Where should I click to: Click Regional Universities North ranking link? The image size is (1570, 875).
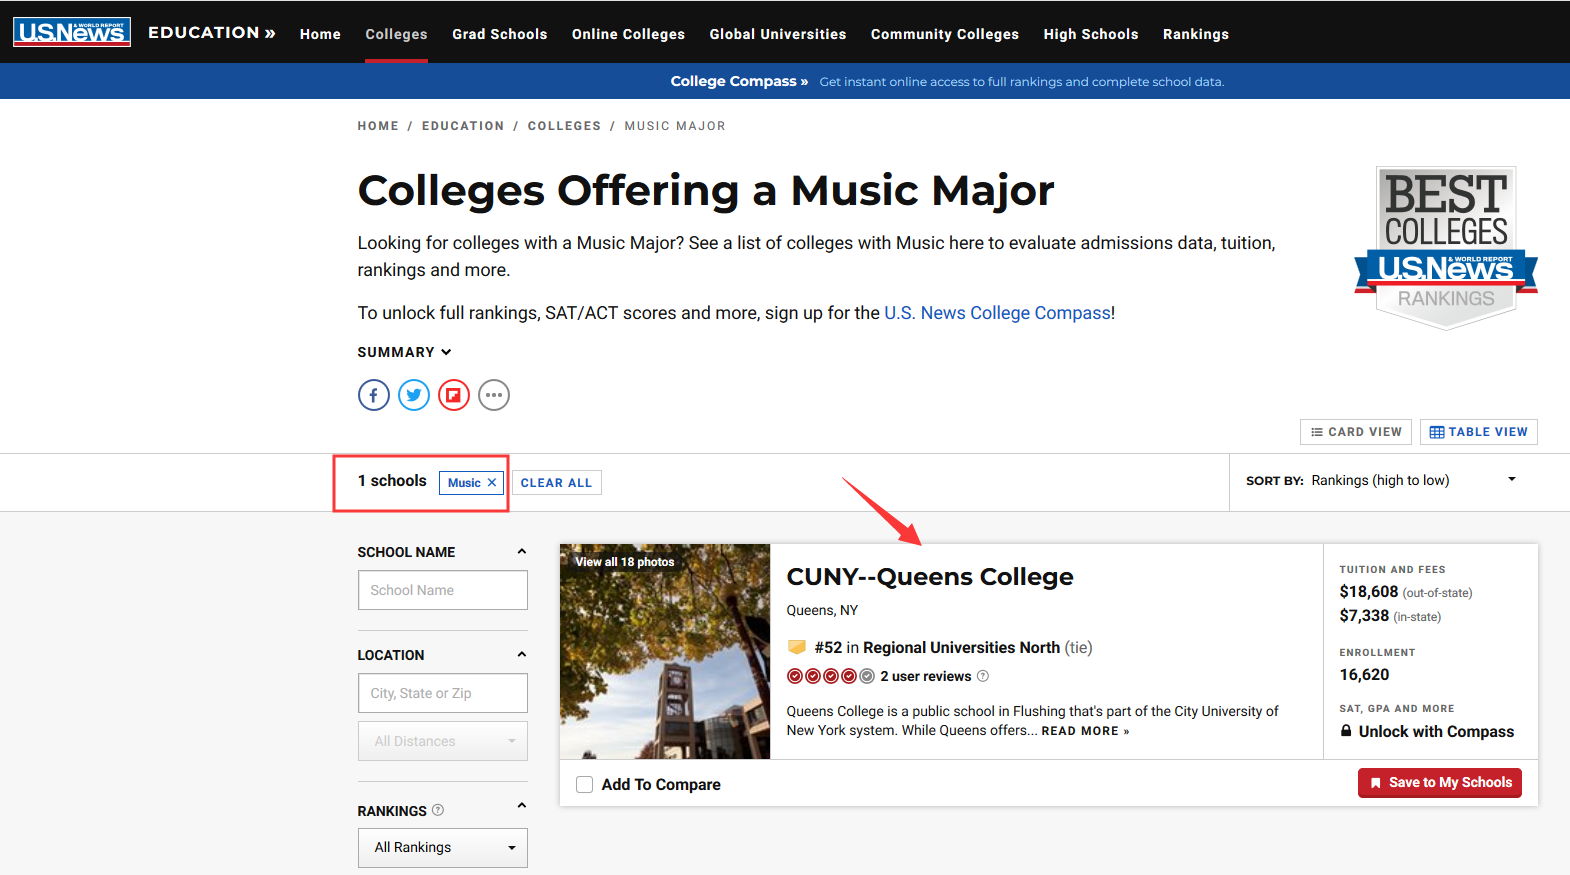(x=961, y=648)
